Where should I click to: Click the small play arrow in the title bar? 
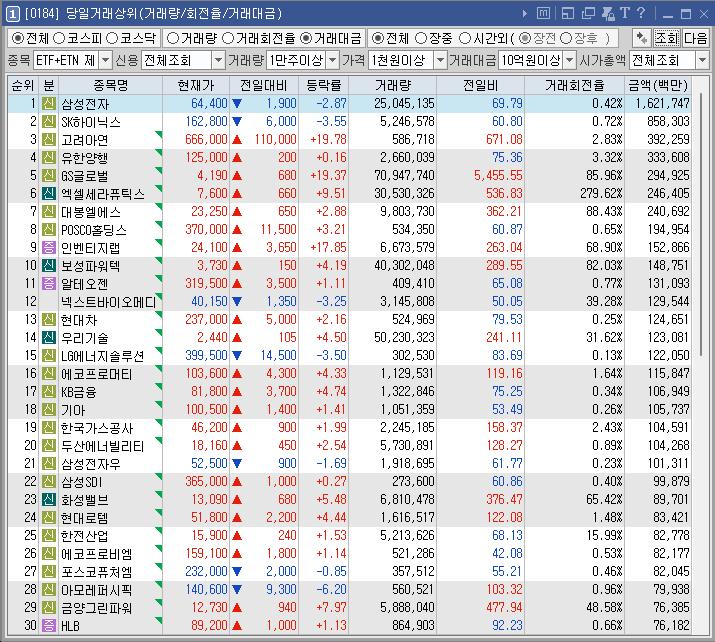point(525,14)
